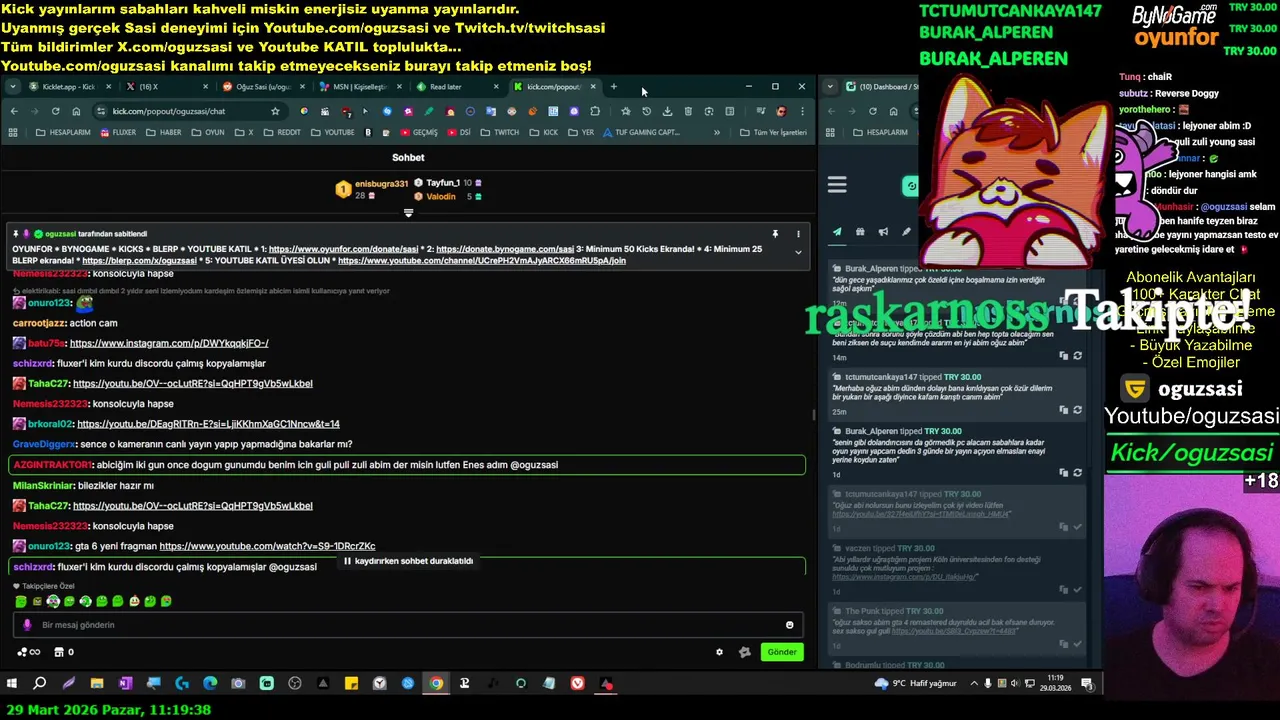The height and width of the screenshot is (720, 1280).
Task: Open batu75s instagram link
Action: point(169,343)
